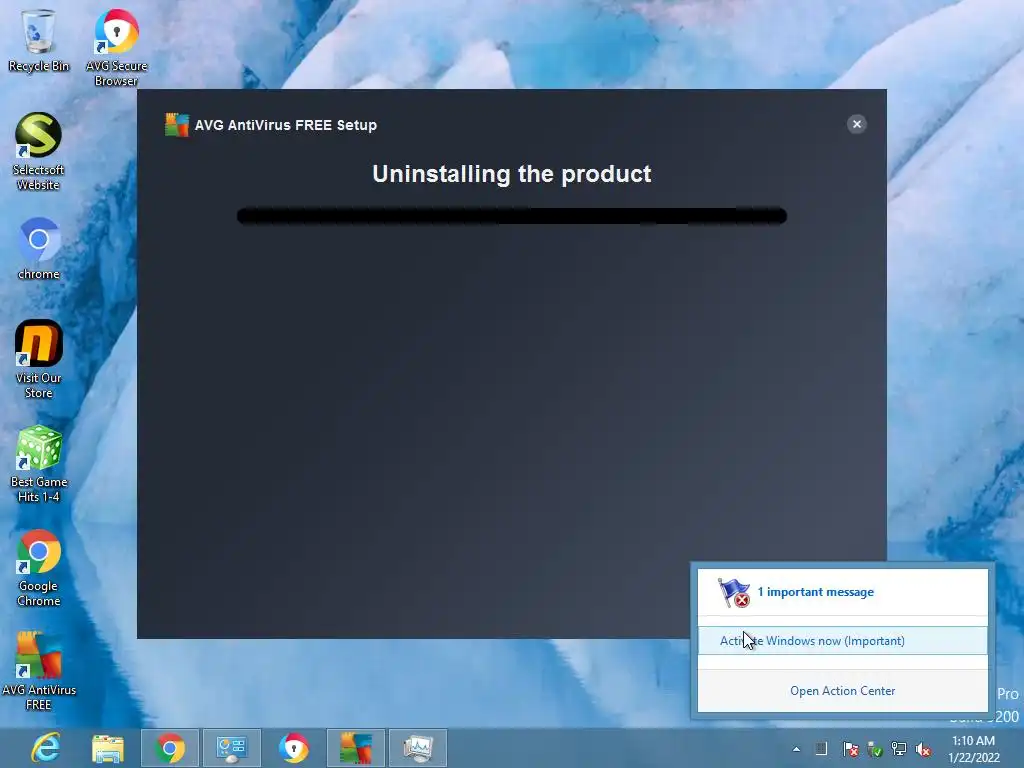Close the AVG AntiVirus FREE Setup window
Screen dimensions: 1024x768
(857, 124)
